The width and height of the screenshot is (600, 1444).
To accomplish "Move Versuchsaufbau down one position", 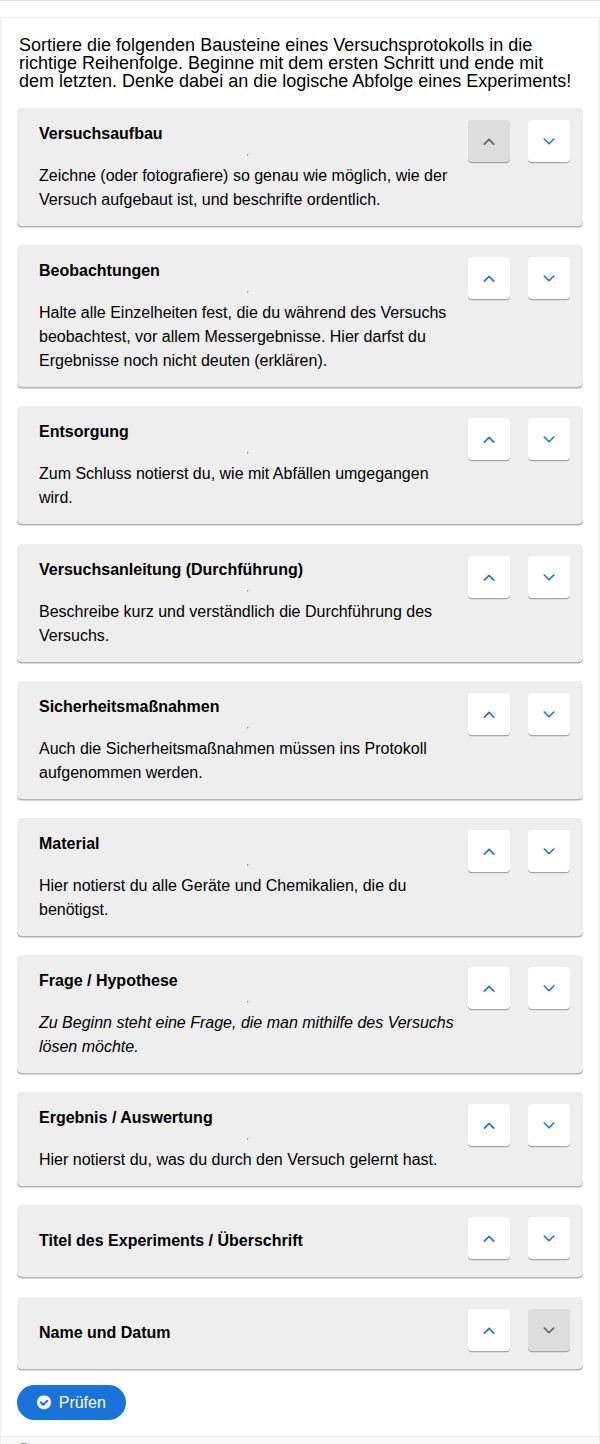I will (549, 141).
